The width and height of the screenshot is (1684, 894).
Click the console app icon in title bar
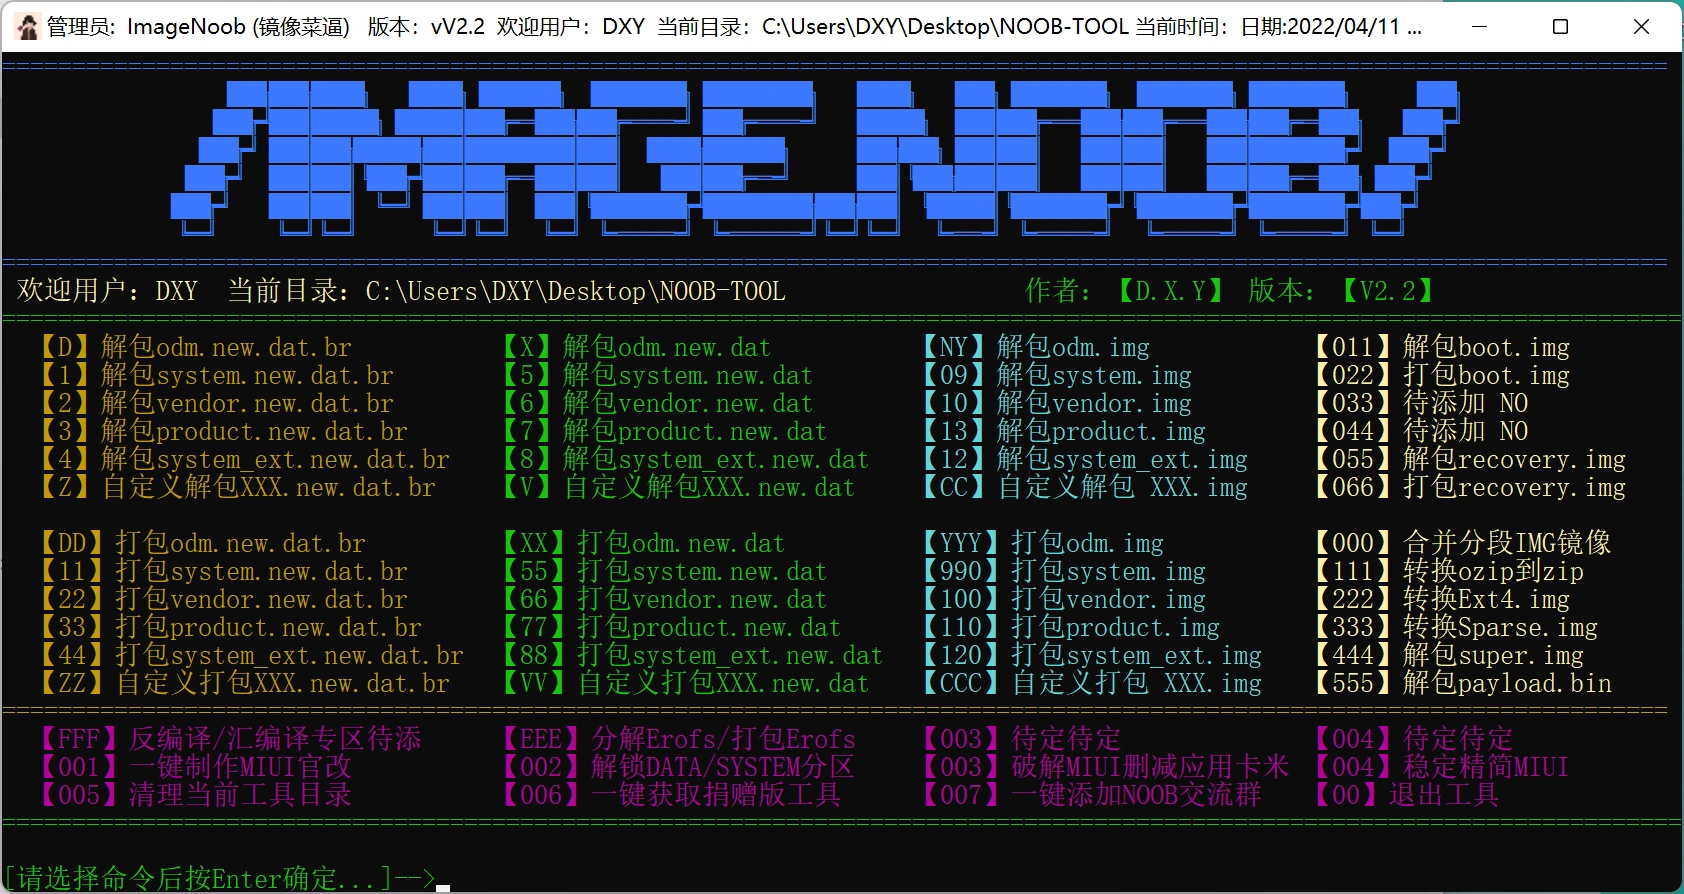tap(28, 26)
